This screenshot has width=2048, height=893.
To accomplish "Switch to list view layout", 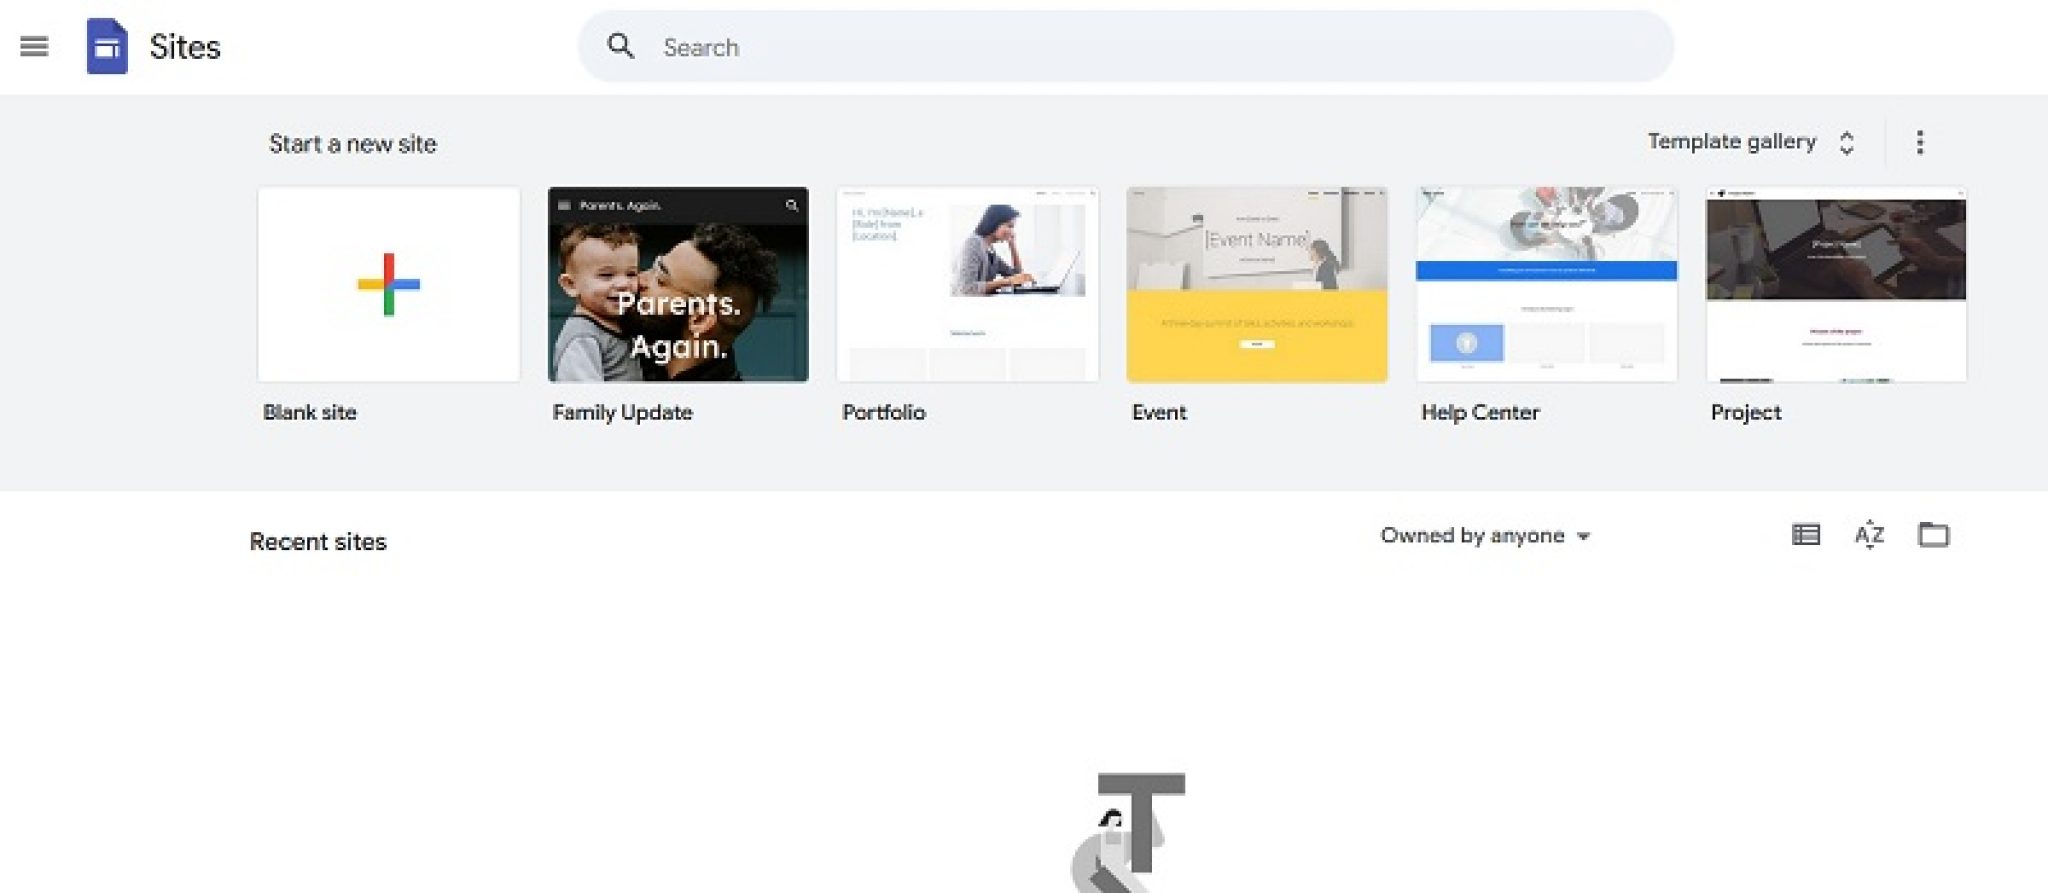I will click(x=1805, y=535).
